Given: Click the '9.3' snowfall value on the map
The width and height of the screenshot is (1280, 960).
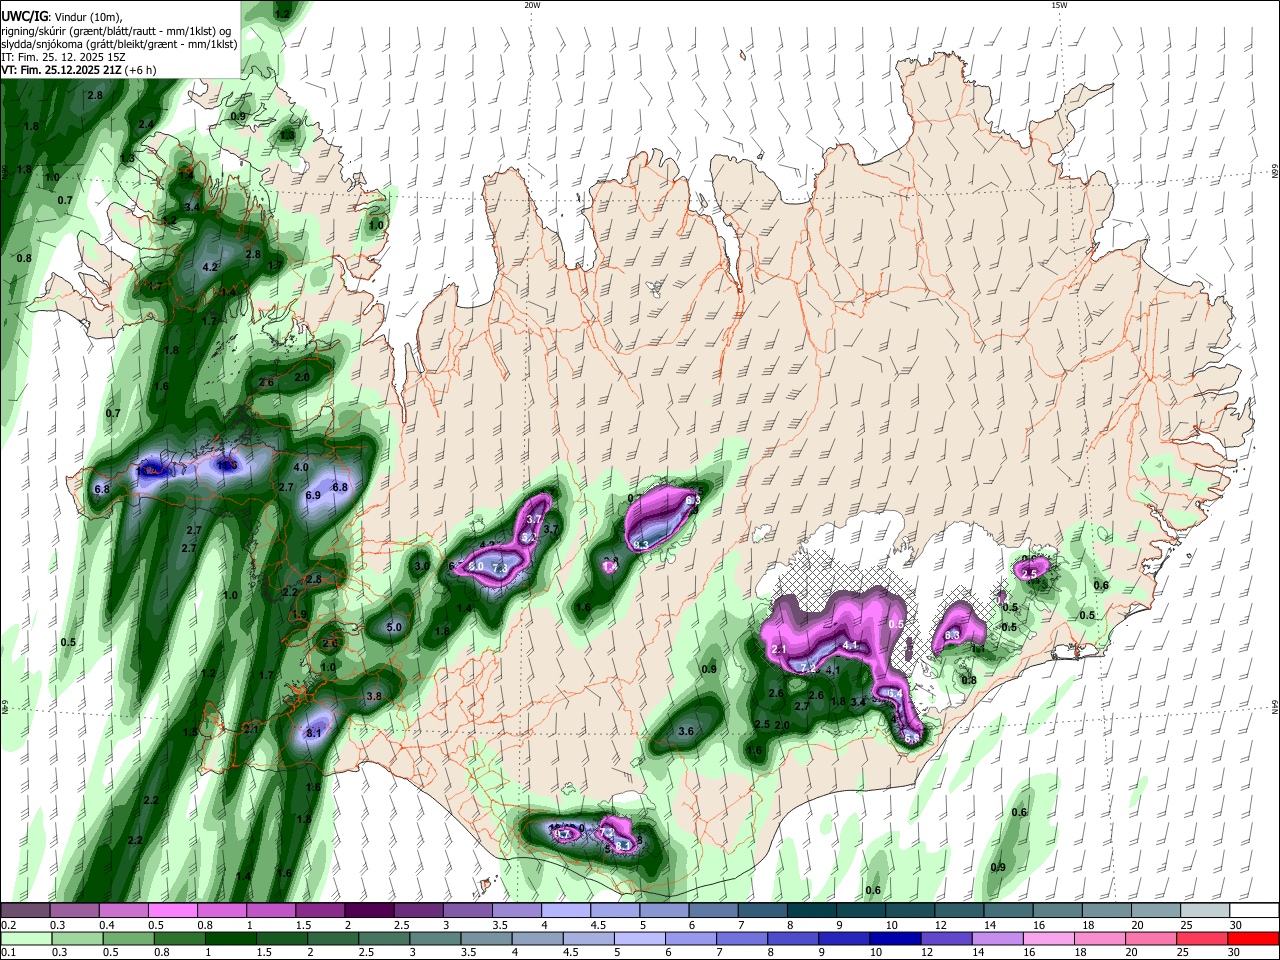Looking at the screenshot, I should 642,545.
